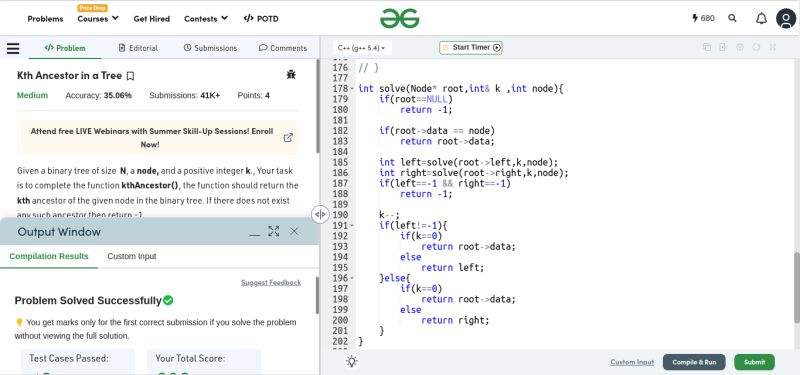This screenshot has height=375, width=800.
Task: Switch to the Problem tab
Action: click(65, 48)
